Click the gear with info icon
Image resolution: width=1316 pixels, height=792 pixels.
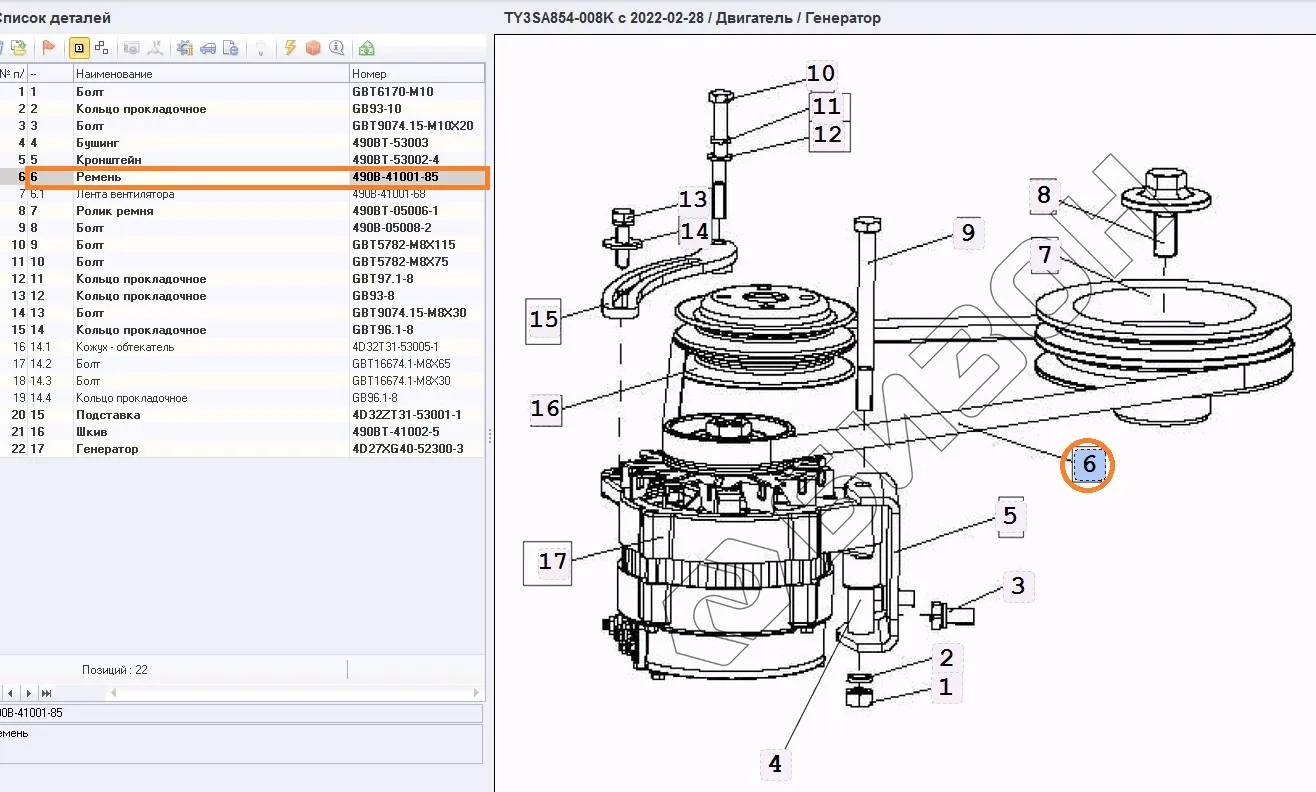tap(184, 48)
